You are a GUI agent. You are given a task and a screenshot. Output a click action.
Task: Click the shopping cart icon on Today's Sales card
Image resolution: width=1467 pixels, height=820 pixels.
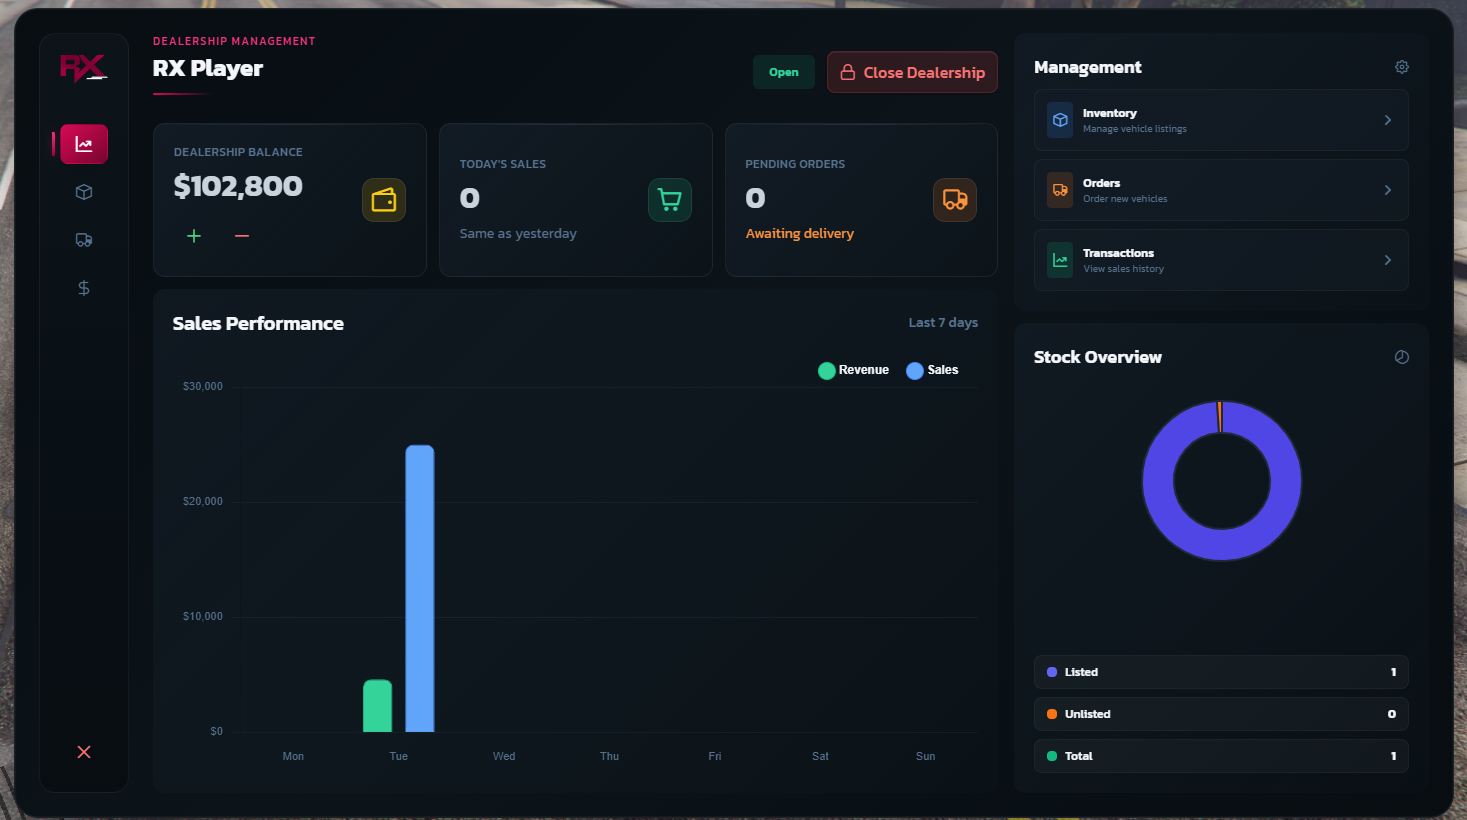[670, 199]
